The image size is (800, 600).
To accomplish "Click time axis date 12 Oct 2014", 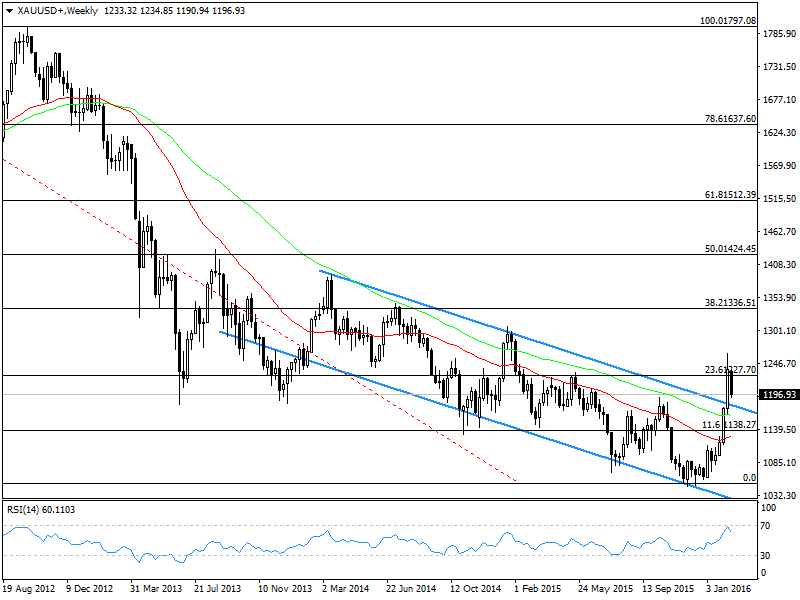I will pyautogui.click(x=476, y=589).
